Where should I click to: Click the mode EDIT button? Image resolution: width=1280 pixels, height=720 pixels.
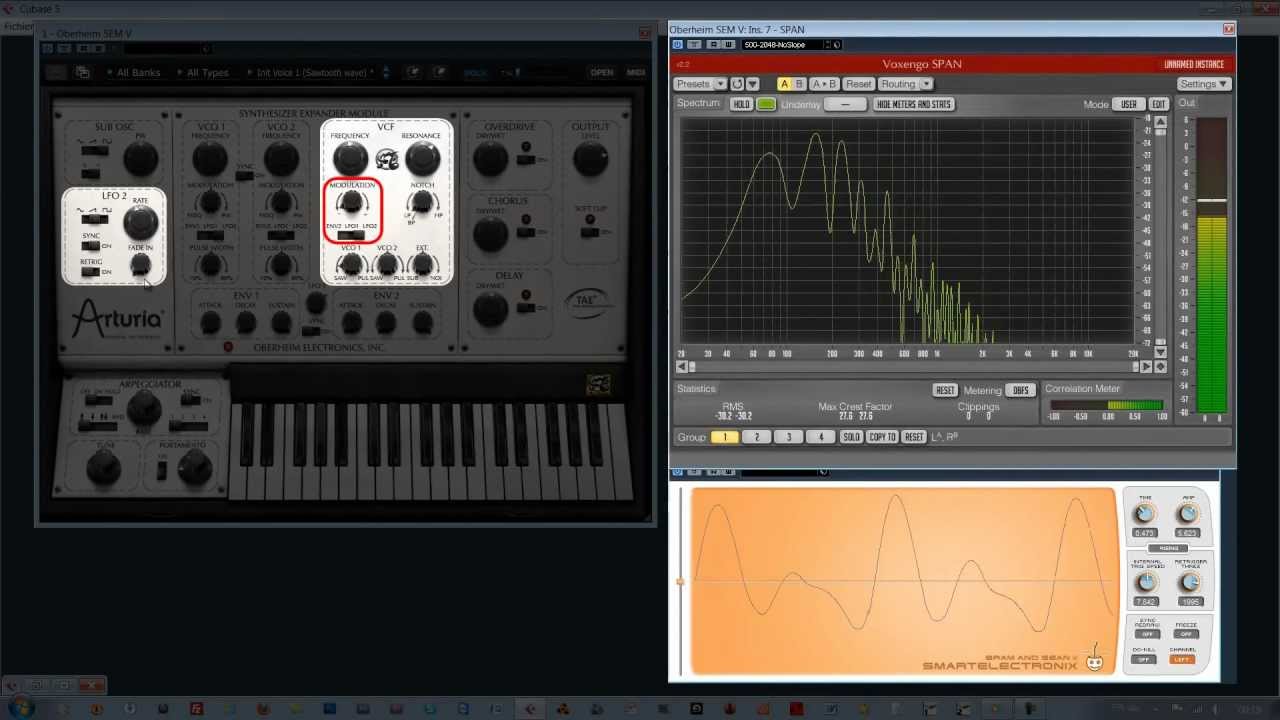pyautogui.click(x=1158, y=104)
